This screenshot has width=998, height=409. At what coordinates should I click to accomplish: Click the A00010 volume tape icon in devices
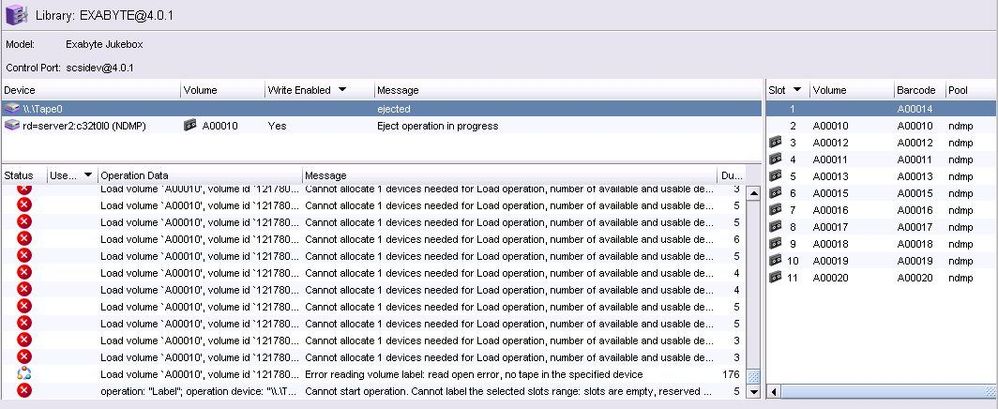click(190, 126)
